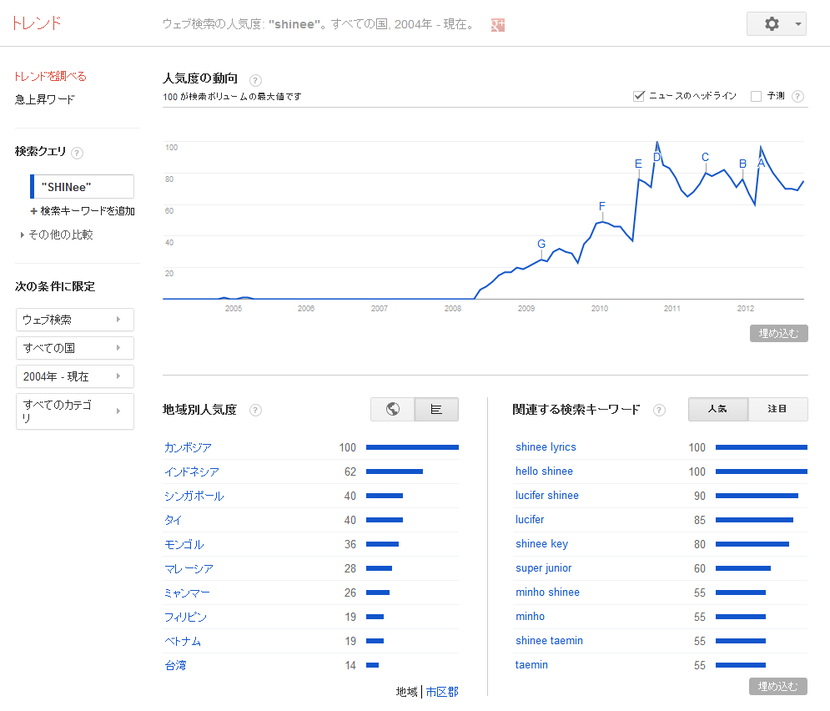Open カンボジア region link

pos(188,447)
